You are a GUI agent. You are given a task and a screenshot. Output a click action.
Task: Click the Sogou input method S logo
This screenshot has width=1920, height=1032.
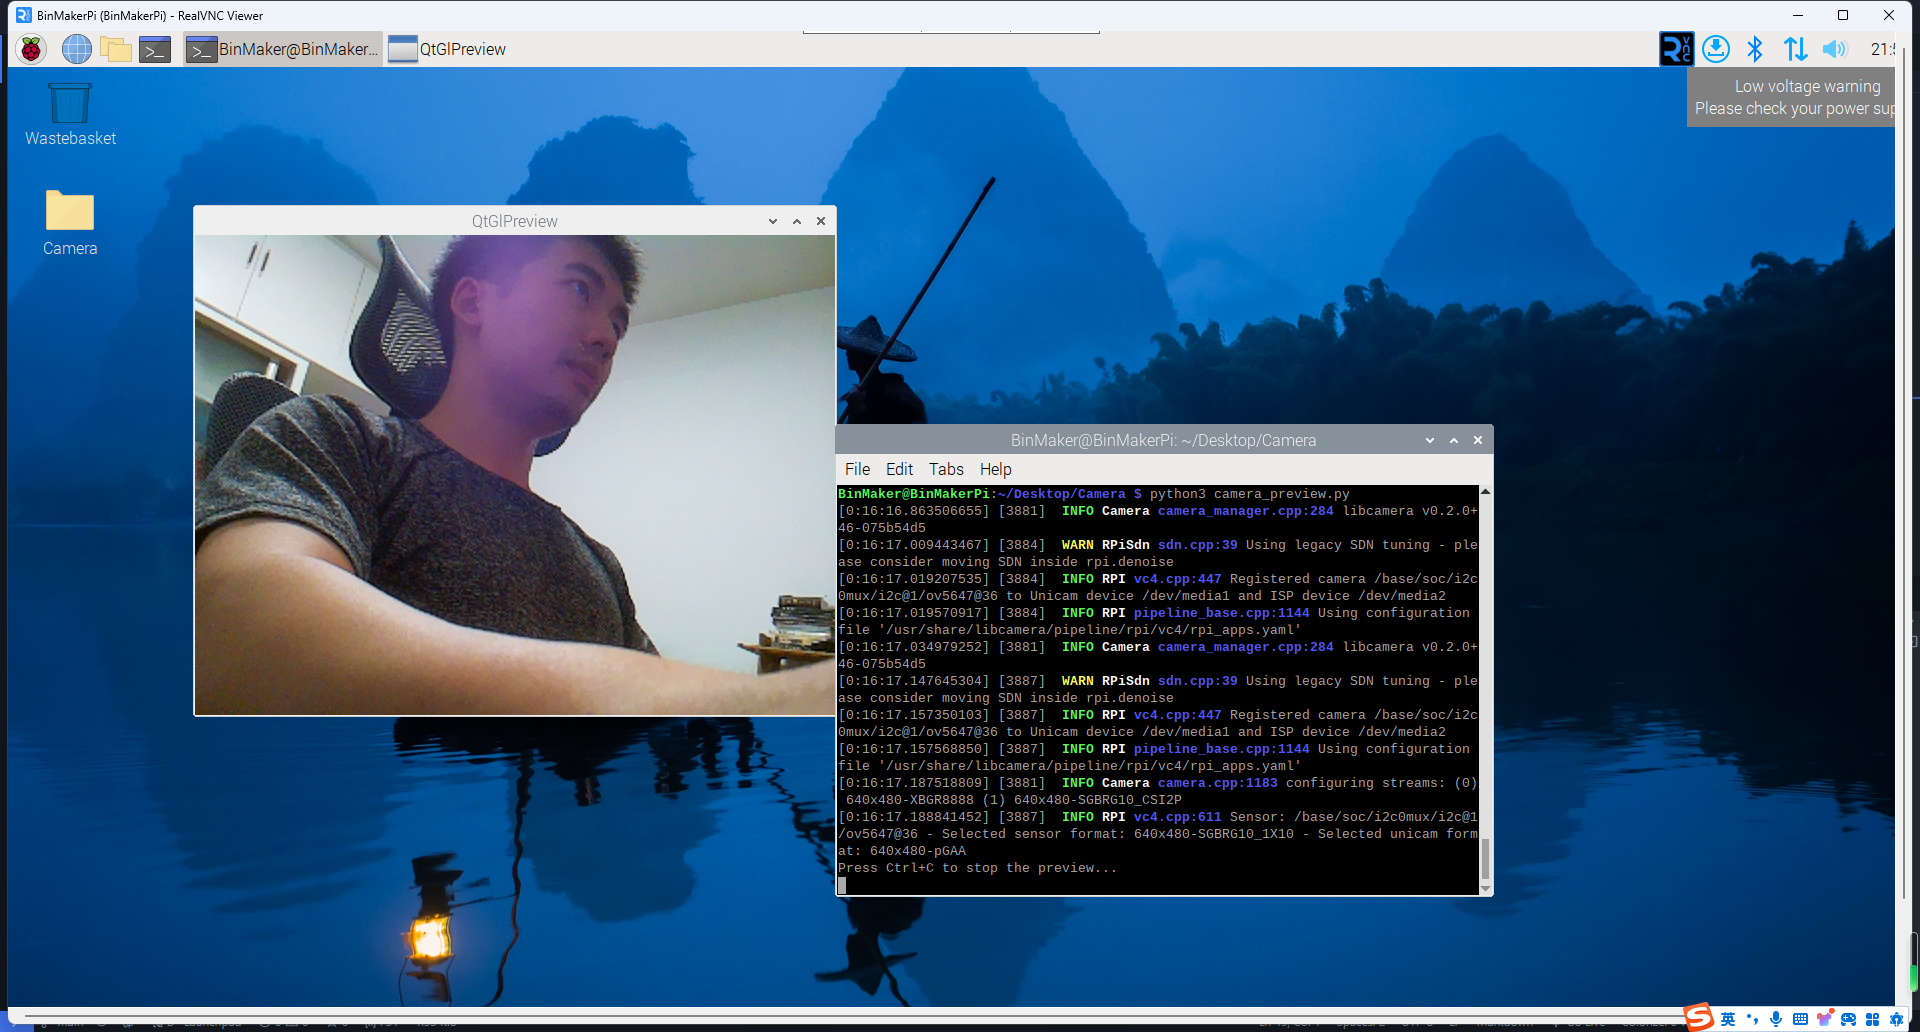click(x=1698, y=1017)
